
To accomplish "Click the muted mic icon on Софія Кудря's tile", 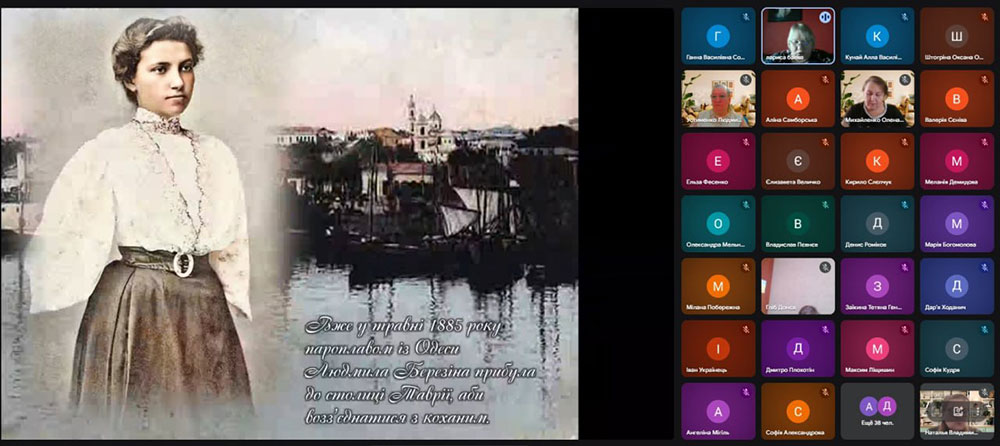I will coord(985,329).
